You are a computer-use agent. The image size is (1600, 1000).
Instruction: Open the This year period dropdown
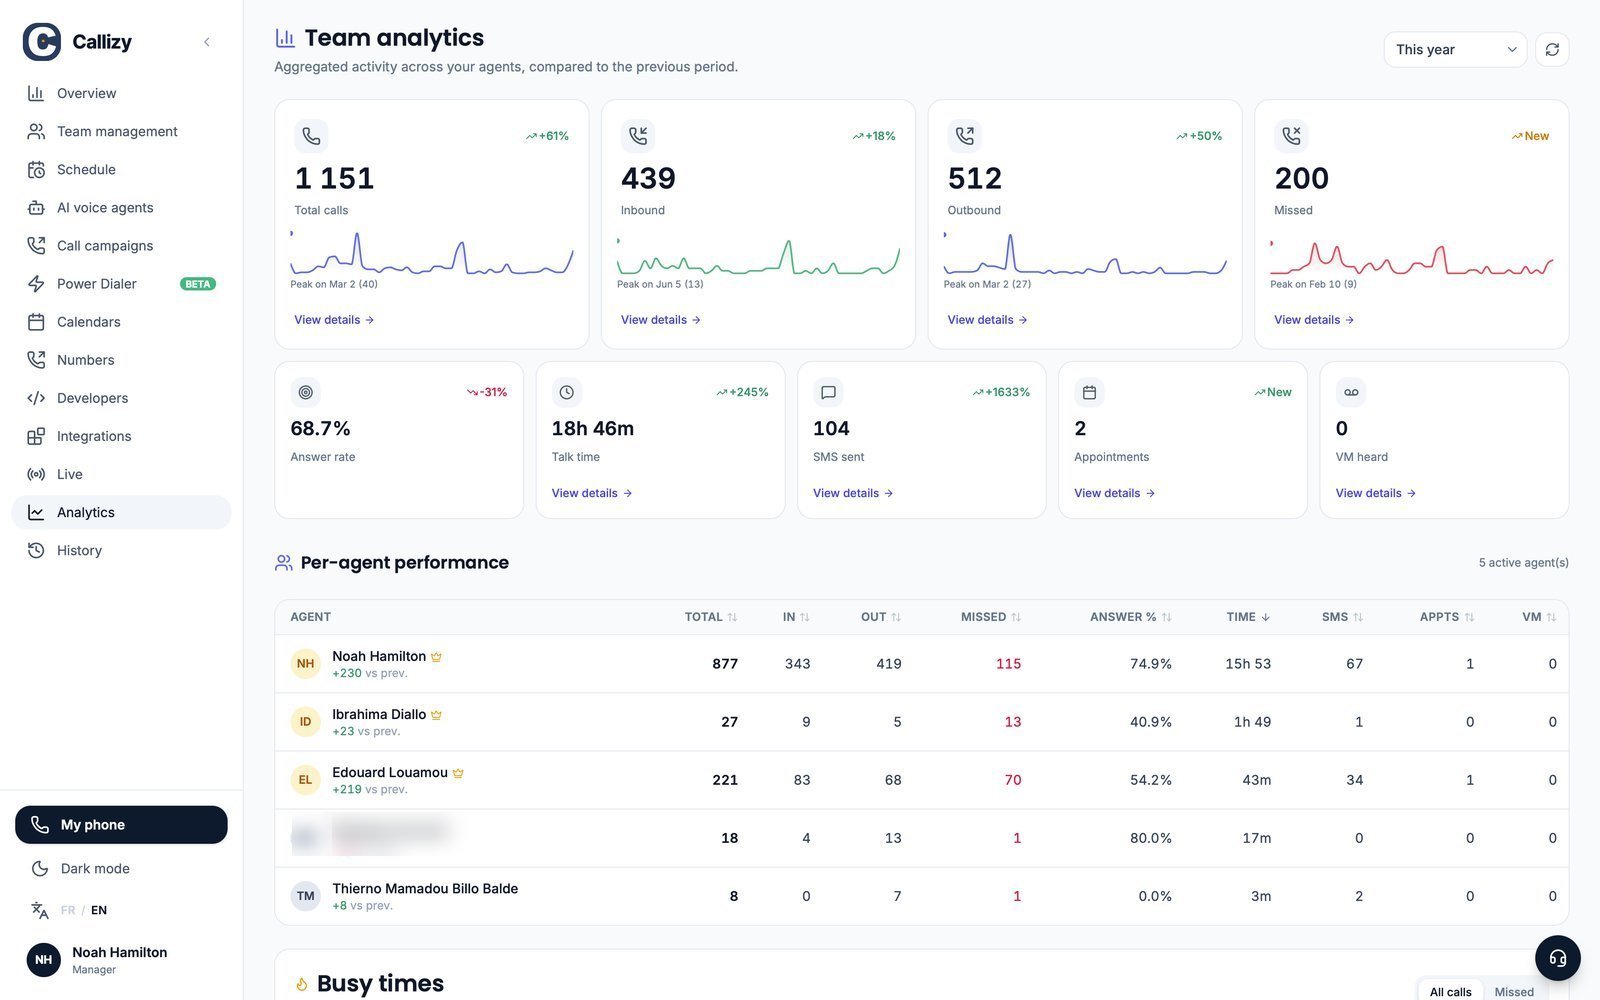[x=1455, y=50]
